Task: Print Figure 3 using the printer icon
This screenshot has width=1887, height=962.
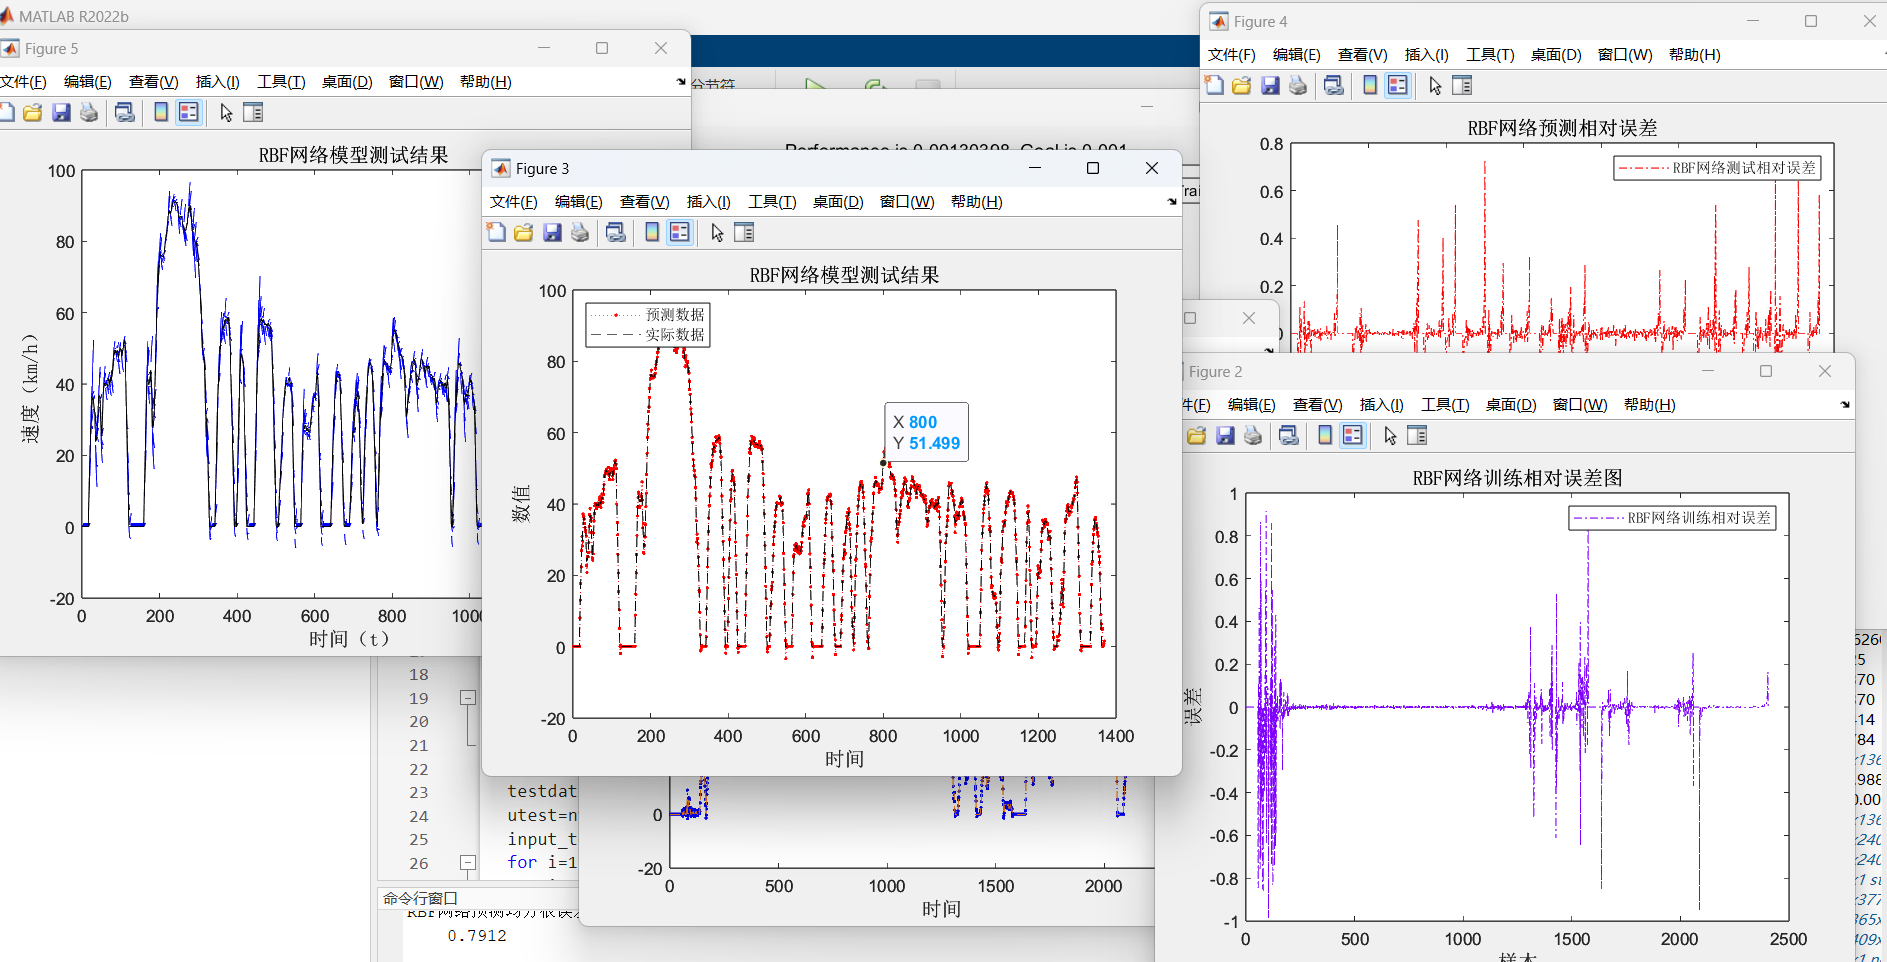Action: [x=580, y=233]
